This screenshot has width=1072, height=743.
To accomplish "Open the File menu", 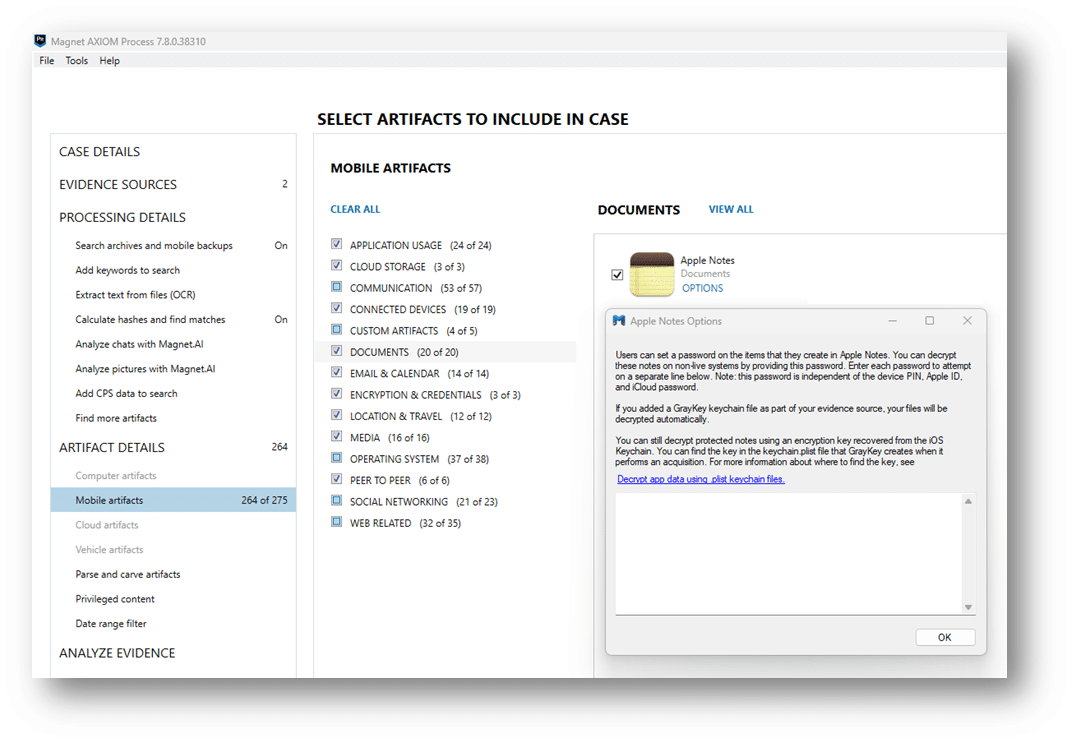I will [x=46, y=60].
